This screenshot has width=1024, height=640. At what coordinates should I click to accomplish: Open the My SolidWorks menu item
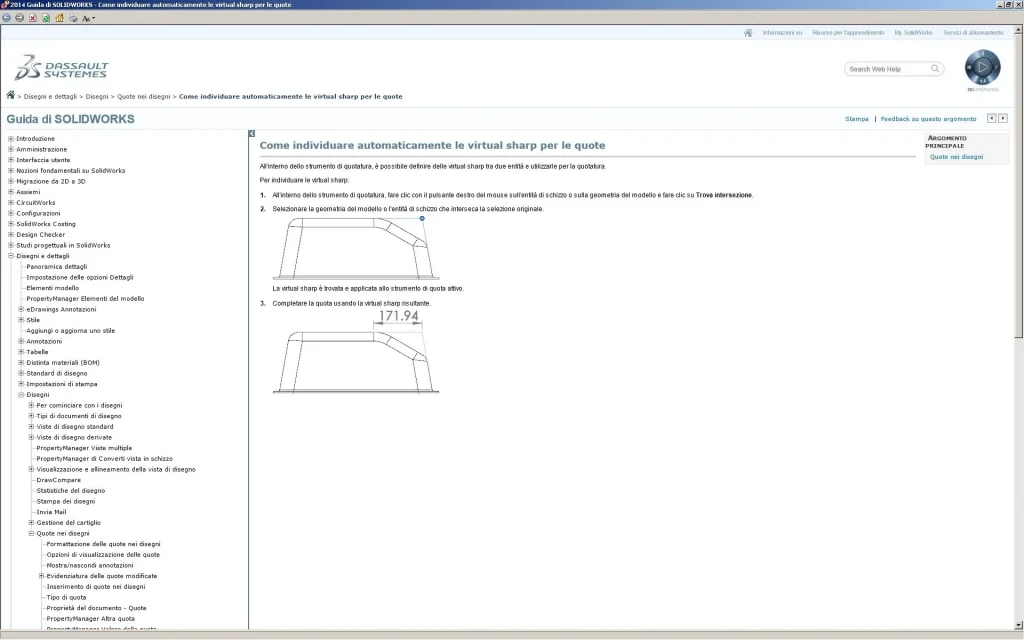click(x=913, y=33)
